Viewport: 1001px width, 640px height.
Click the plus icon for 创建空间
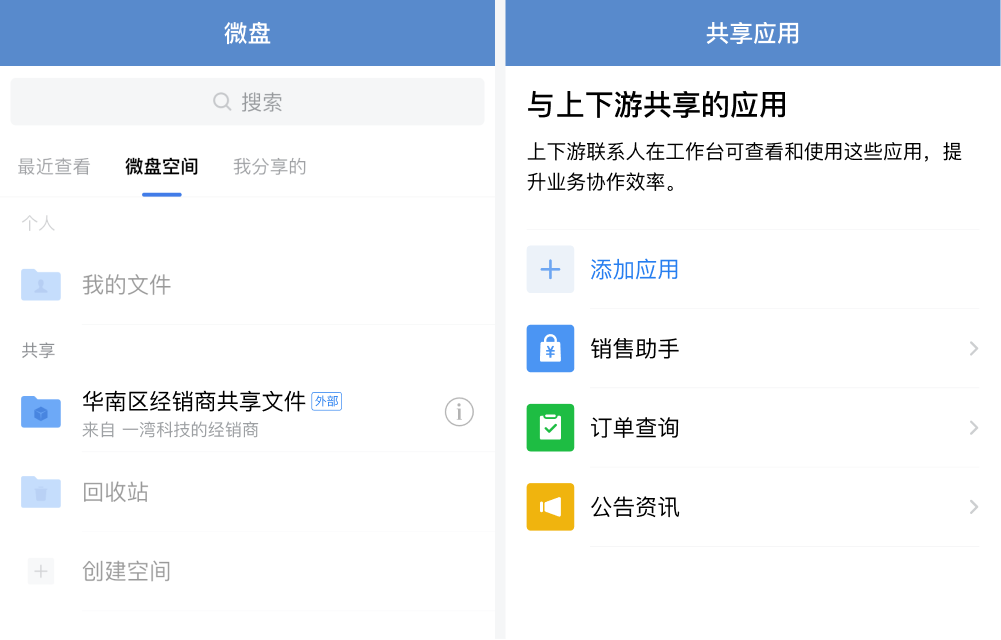pyautogui.click(x=41, y=571)
